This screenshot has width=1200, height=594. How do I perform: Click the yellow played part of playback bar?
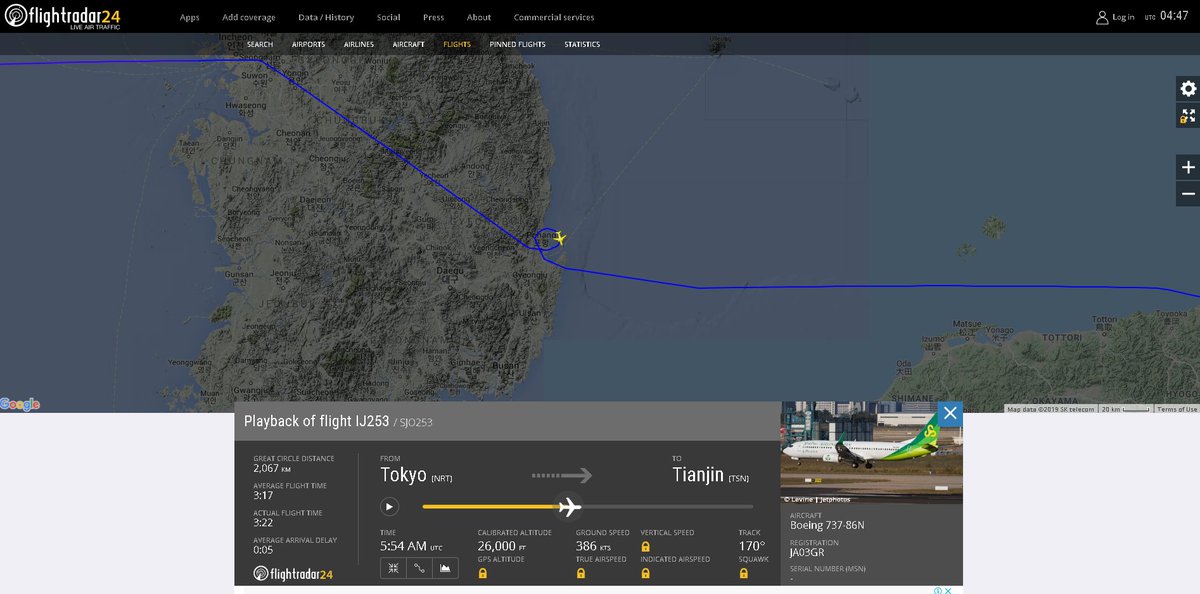tap(490, 507)
